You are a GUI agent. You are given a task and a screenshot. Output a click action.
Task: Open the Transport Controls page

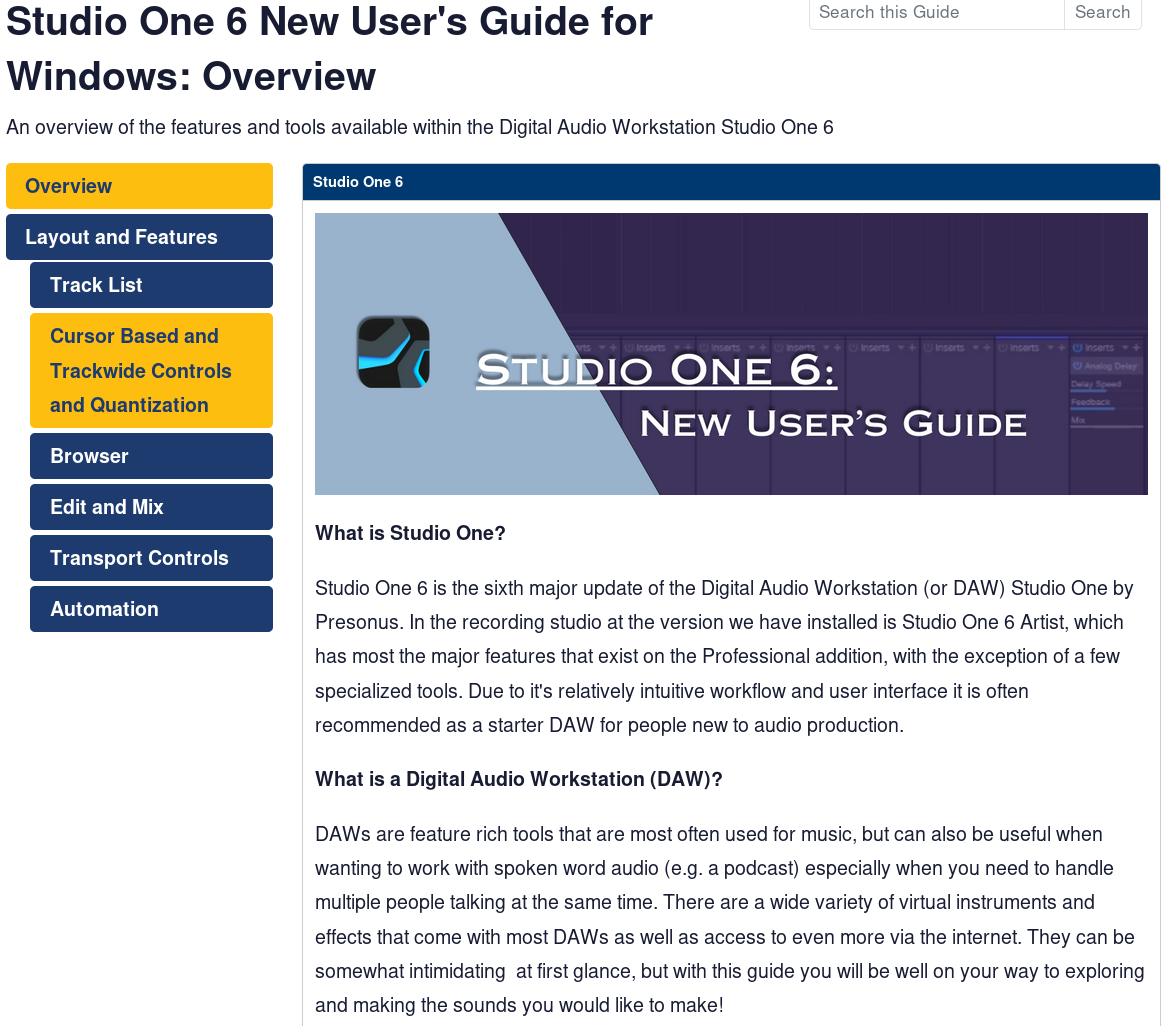click(151, 558)
